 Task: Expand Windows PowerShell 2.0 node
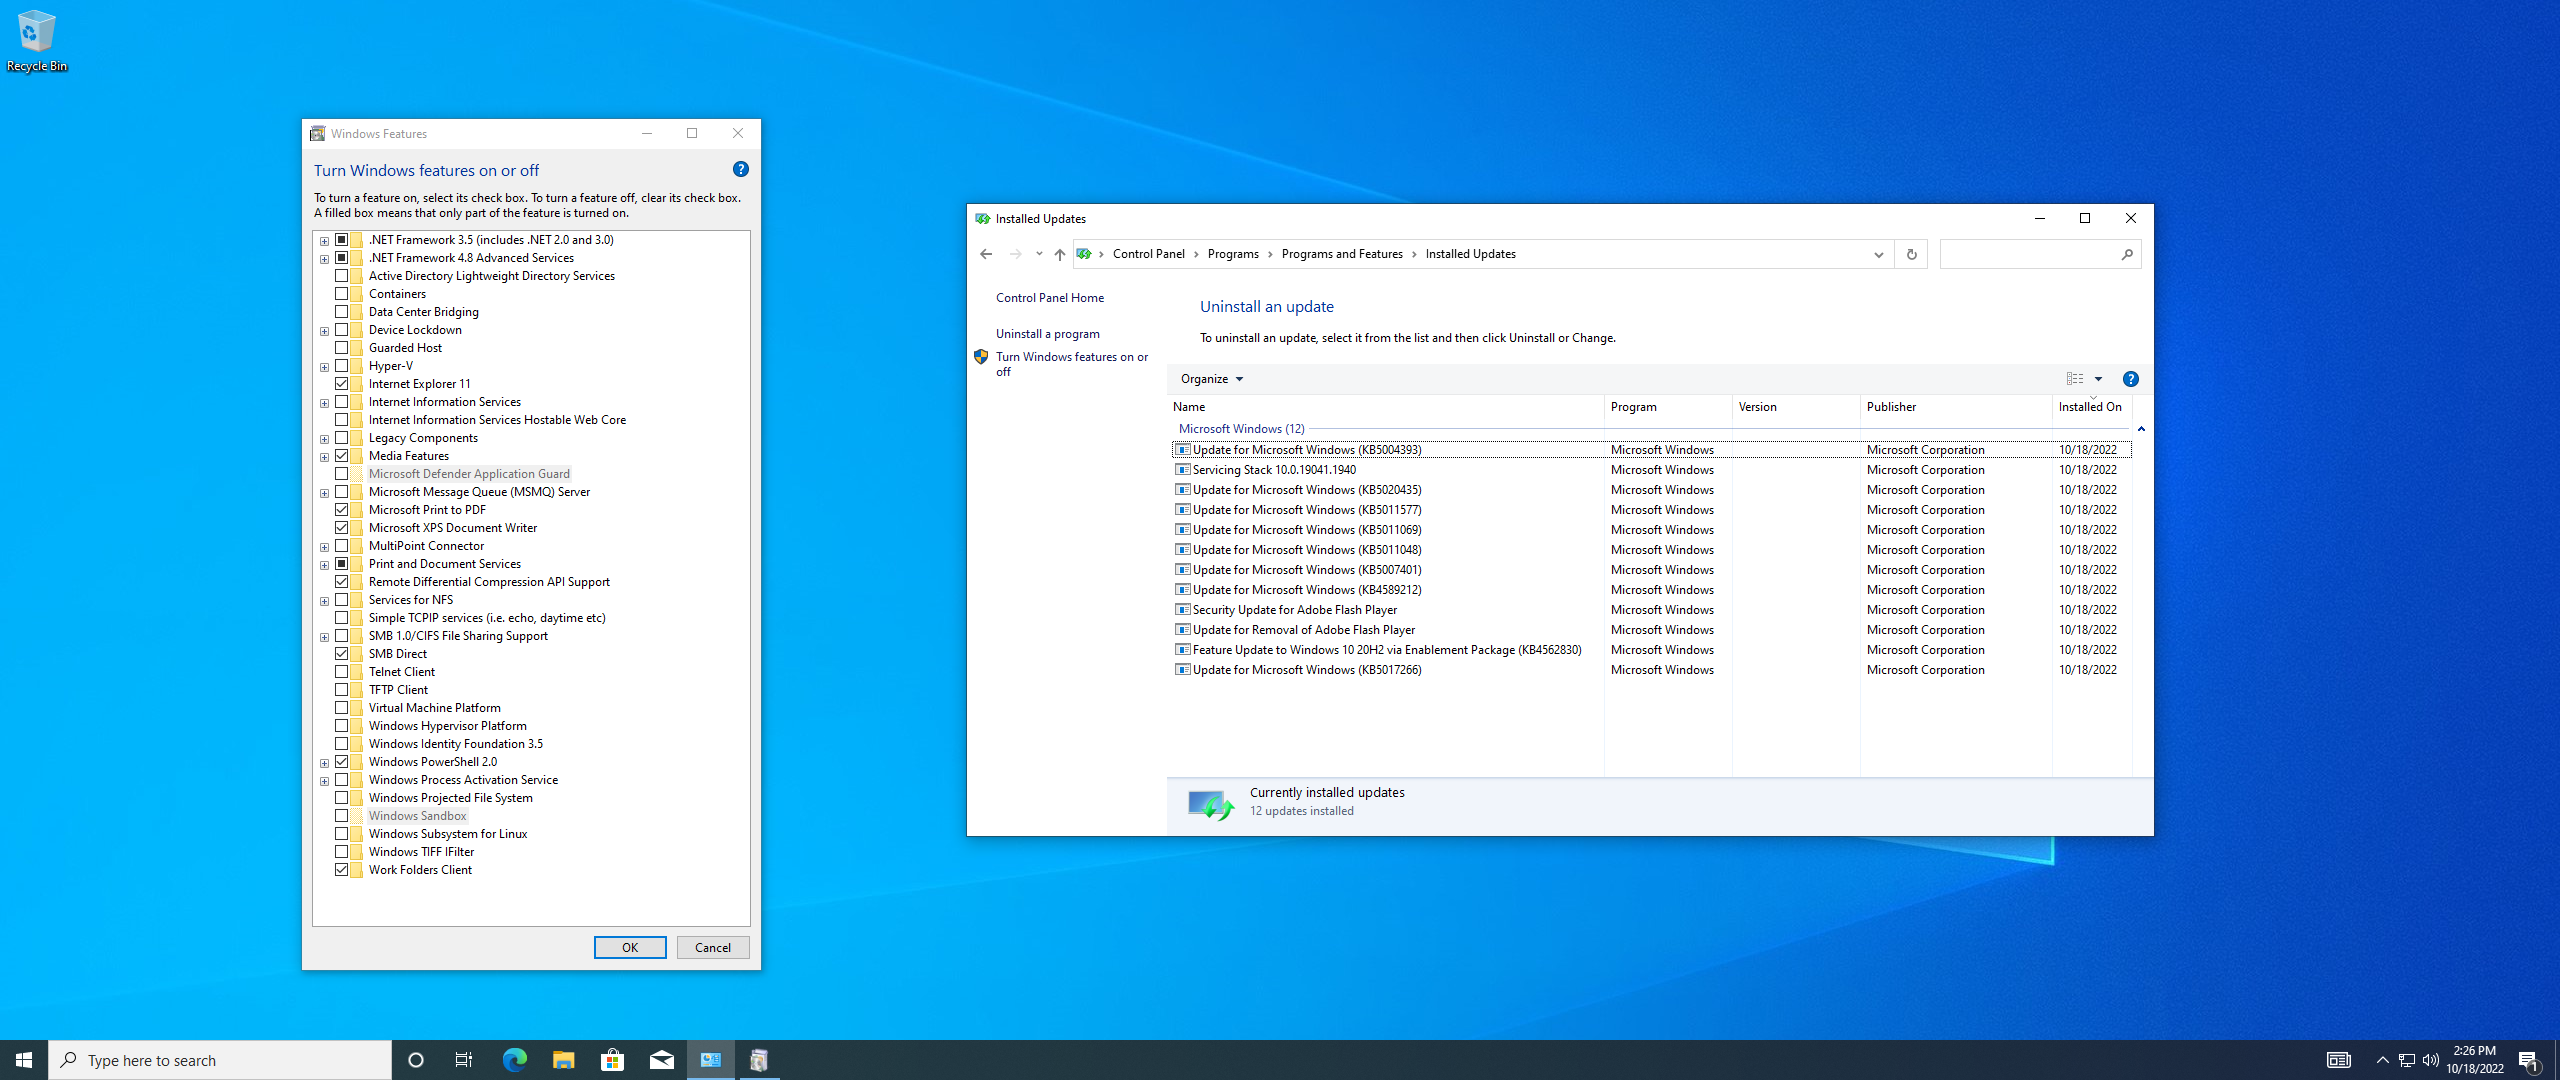coord(324,763)
